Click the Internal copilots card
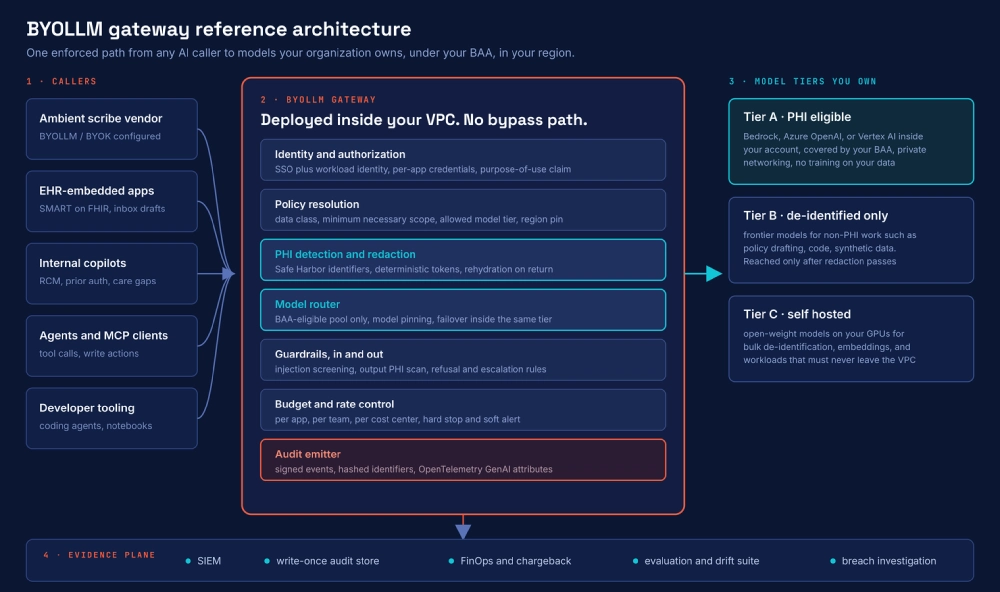1000x592 pixels. tap(112, 274)
